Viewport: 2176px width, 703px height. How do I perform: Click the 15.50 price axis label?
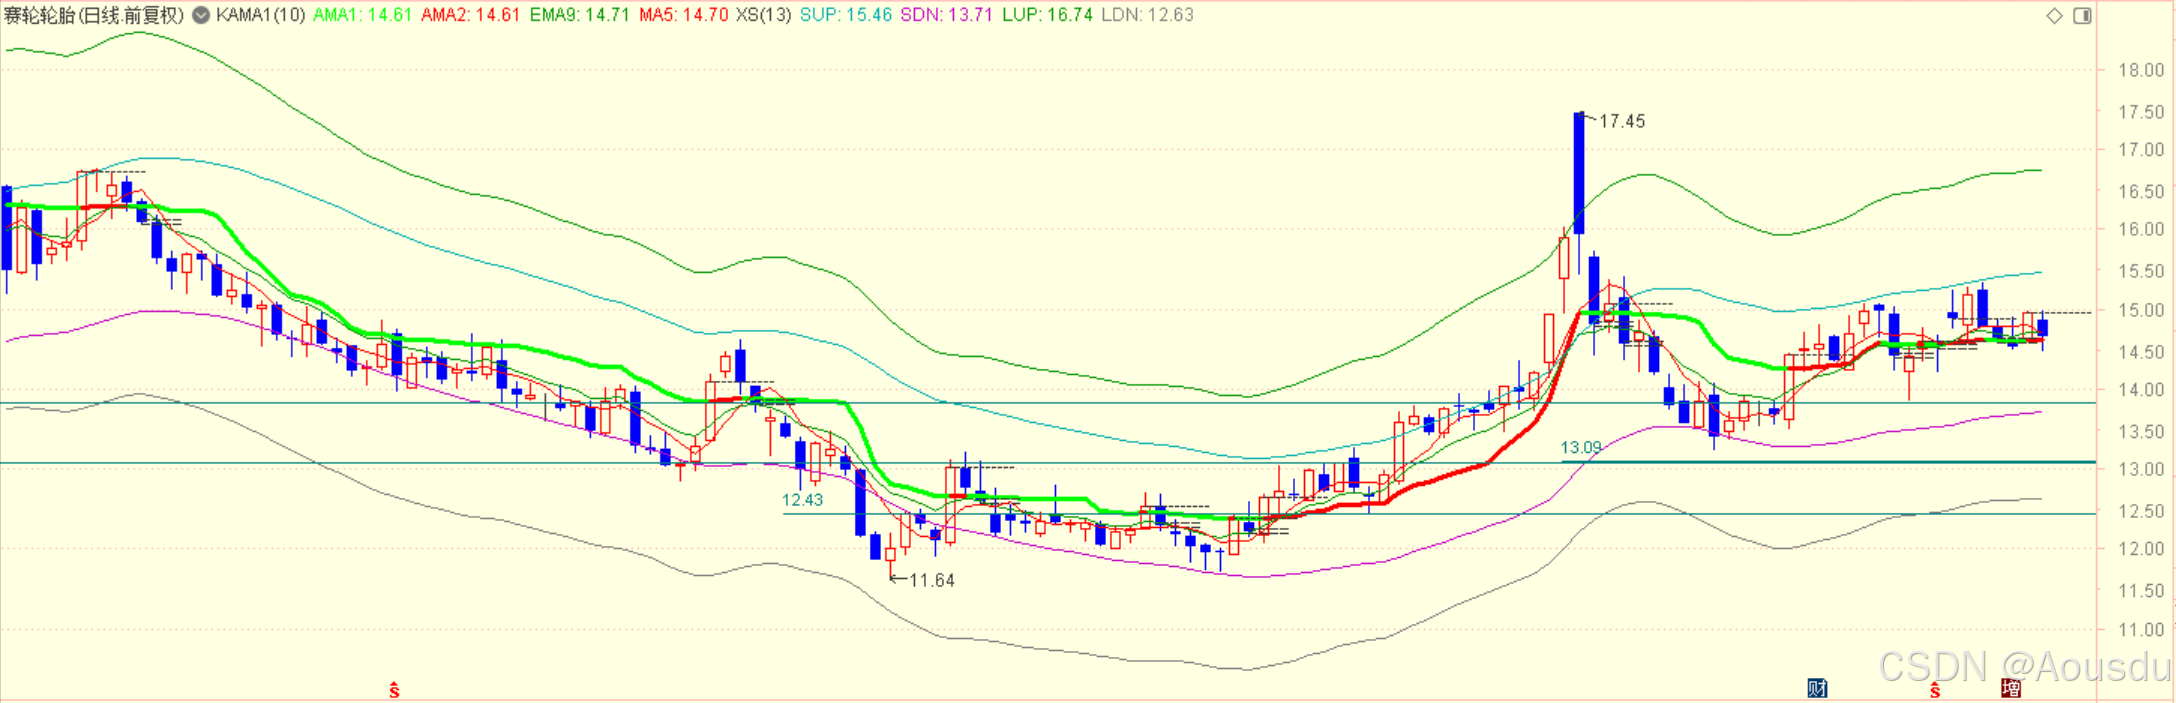(x=2141, y=271)
